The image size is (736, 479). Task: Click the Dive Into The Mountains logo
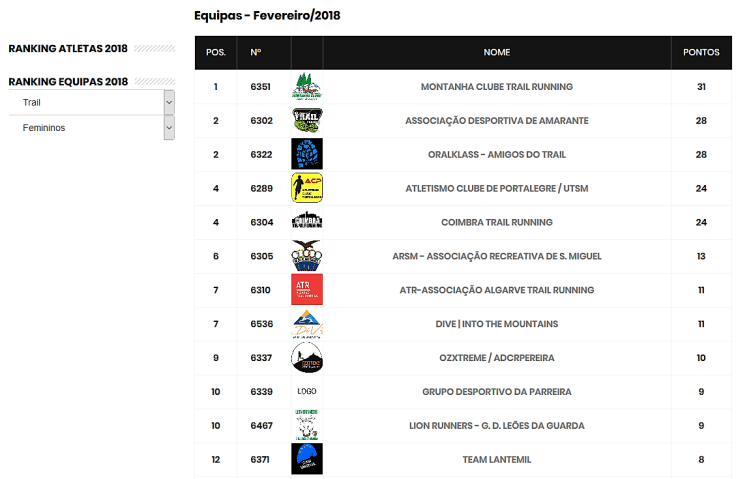pos(307,324)
